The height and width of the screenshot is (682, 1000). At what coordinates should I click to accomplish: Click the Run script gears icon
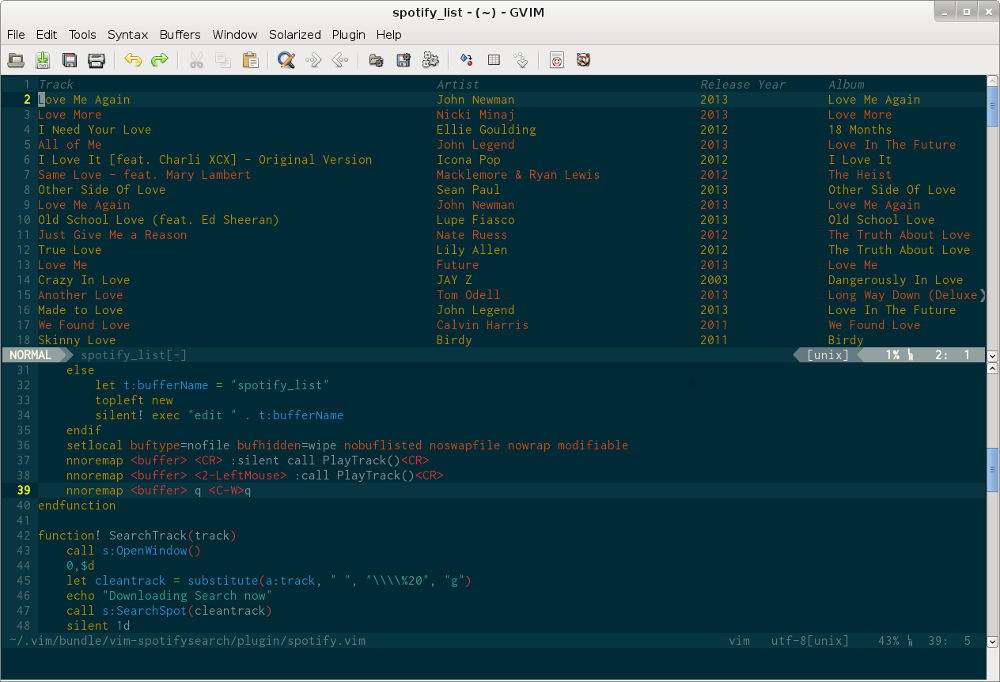pos(430,60)
